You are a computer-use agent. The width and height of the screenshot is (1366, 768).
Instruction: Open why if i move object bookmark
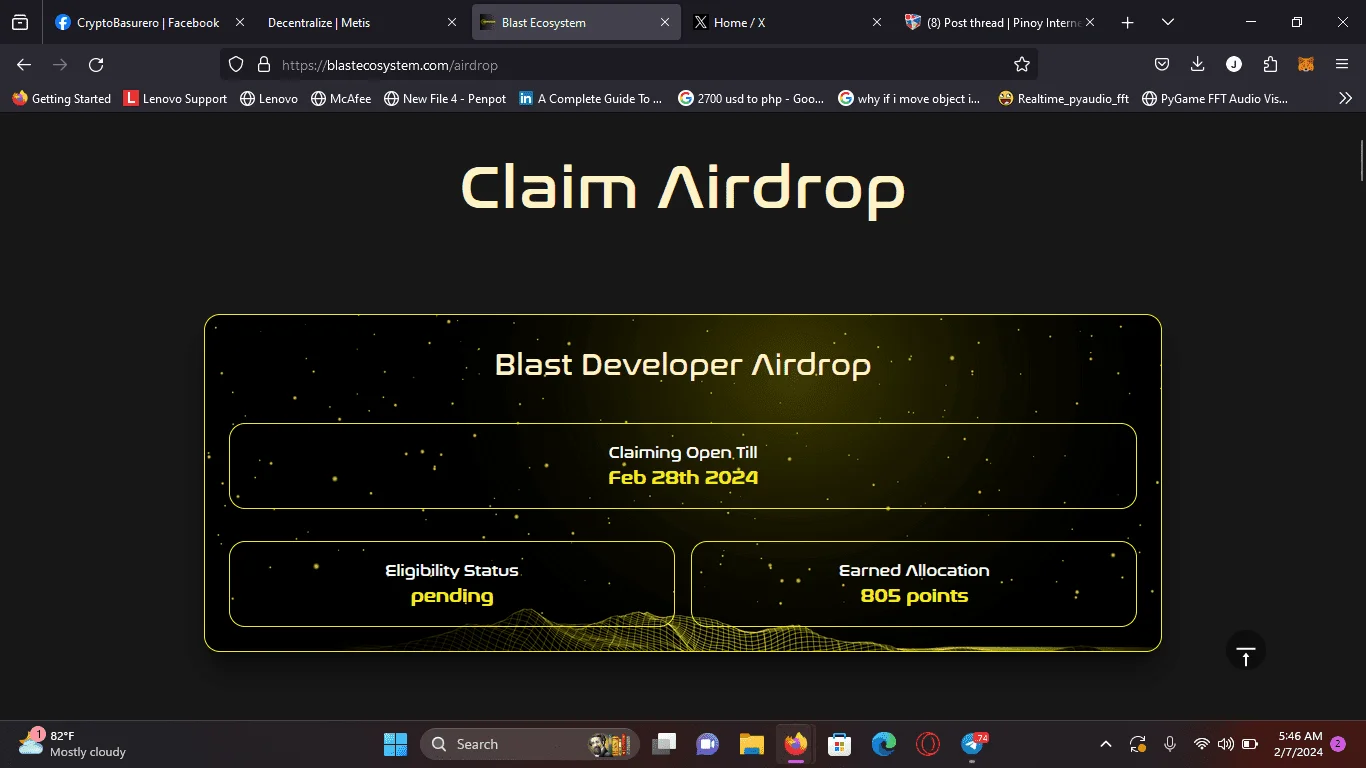(910, 98)
